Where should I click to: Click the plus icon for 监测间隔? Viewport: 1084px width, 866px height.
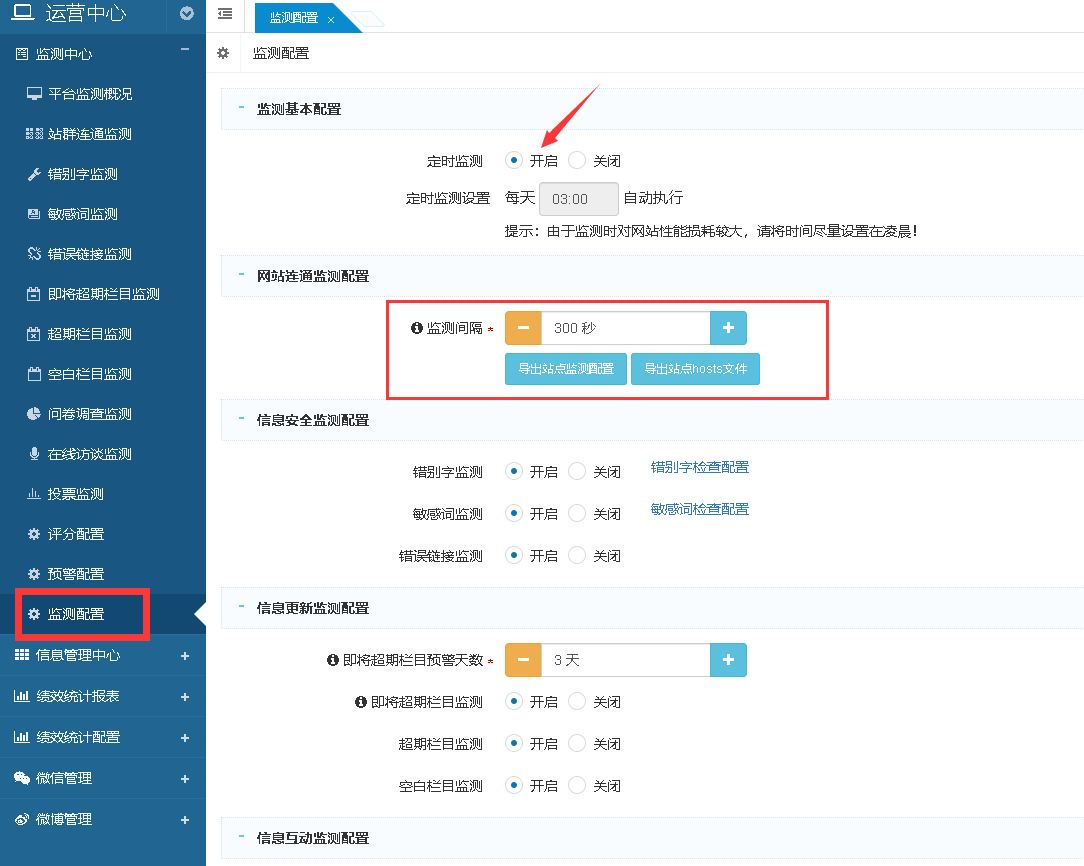pyautogui.click(x=728, y=328)
